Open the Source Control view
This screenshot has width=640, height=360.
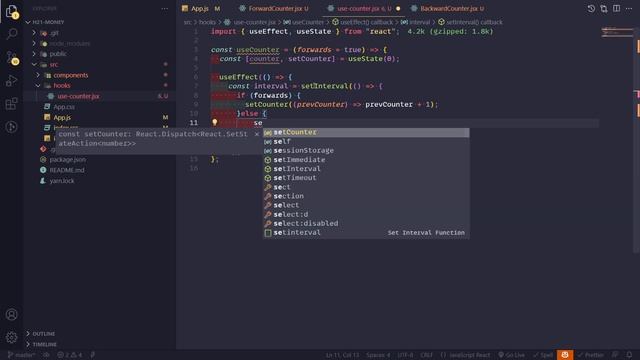pos(11,58)
